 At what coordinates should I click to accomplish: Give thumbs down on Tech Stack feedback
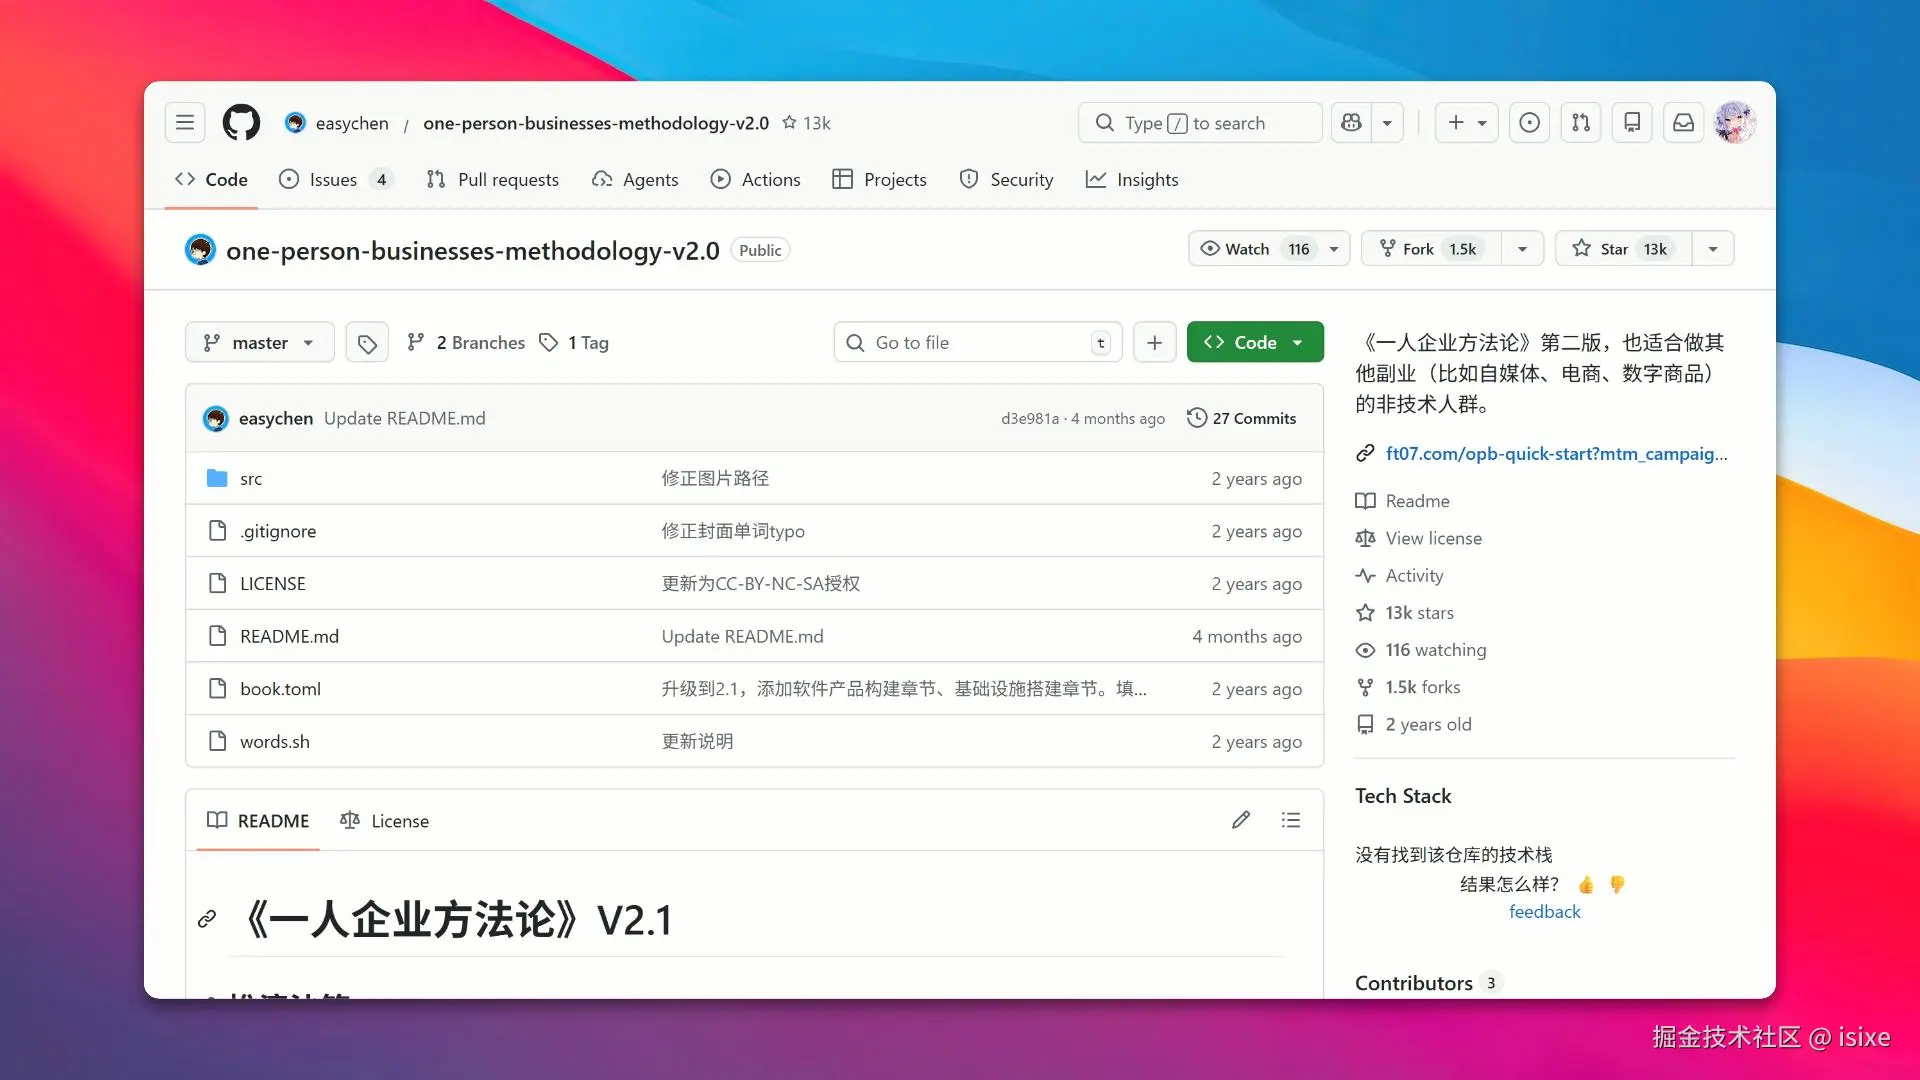coord(1616,884)
